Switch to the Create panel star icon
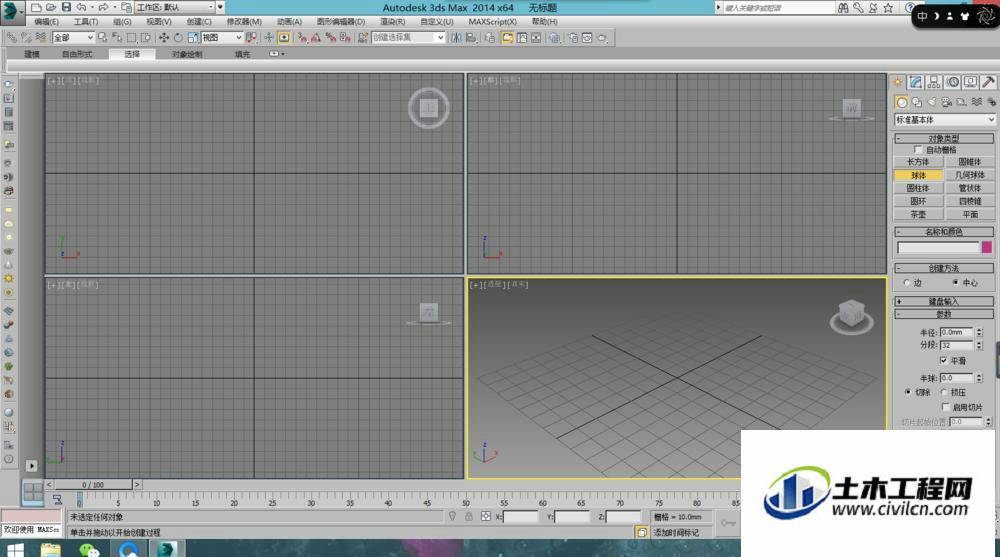This screenshot has height=557, width=1000. coord(898,82)
